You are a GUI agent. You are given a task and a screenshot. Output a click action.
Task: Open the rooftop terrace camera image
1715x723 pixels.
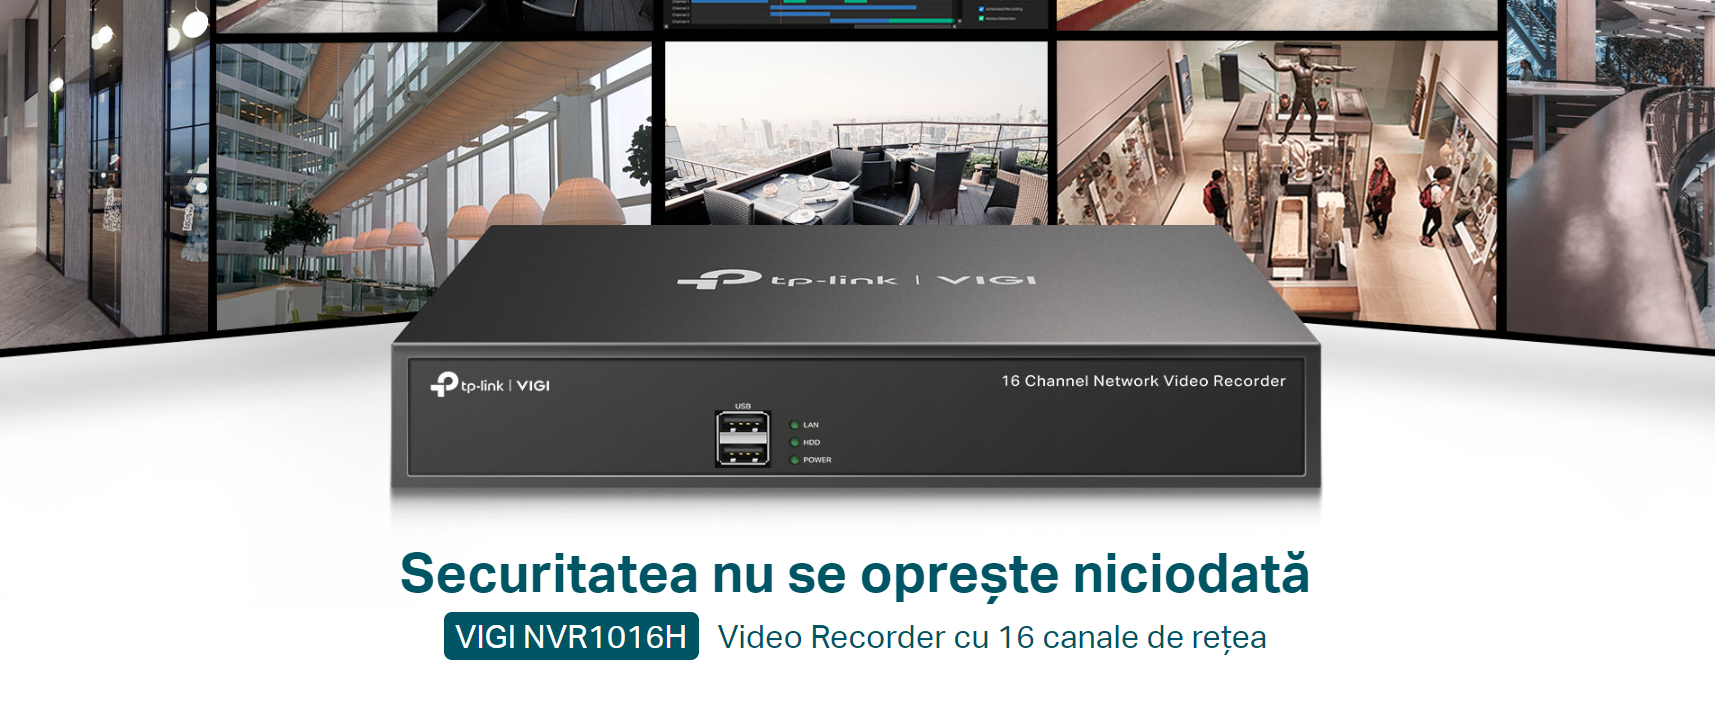coord(856,133)
